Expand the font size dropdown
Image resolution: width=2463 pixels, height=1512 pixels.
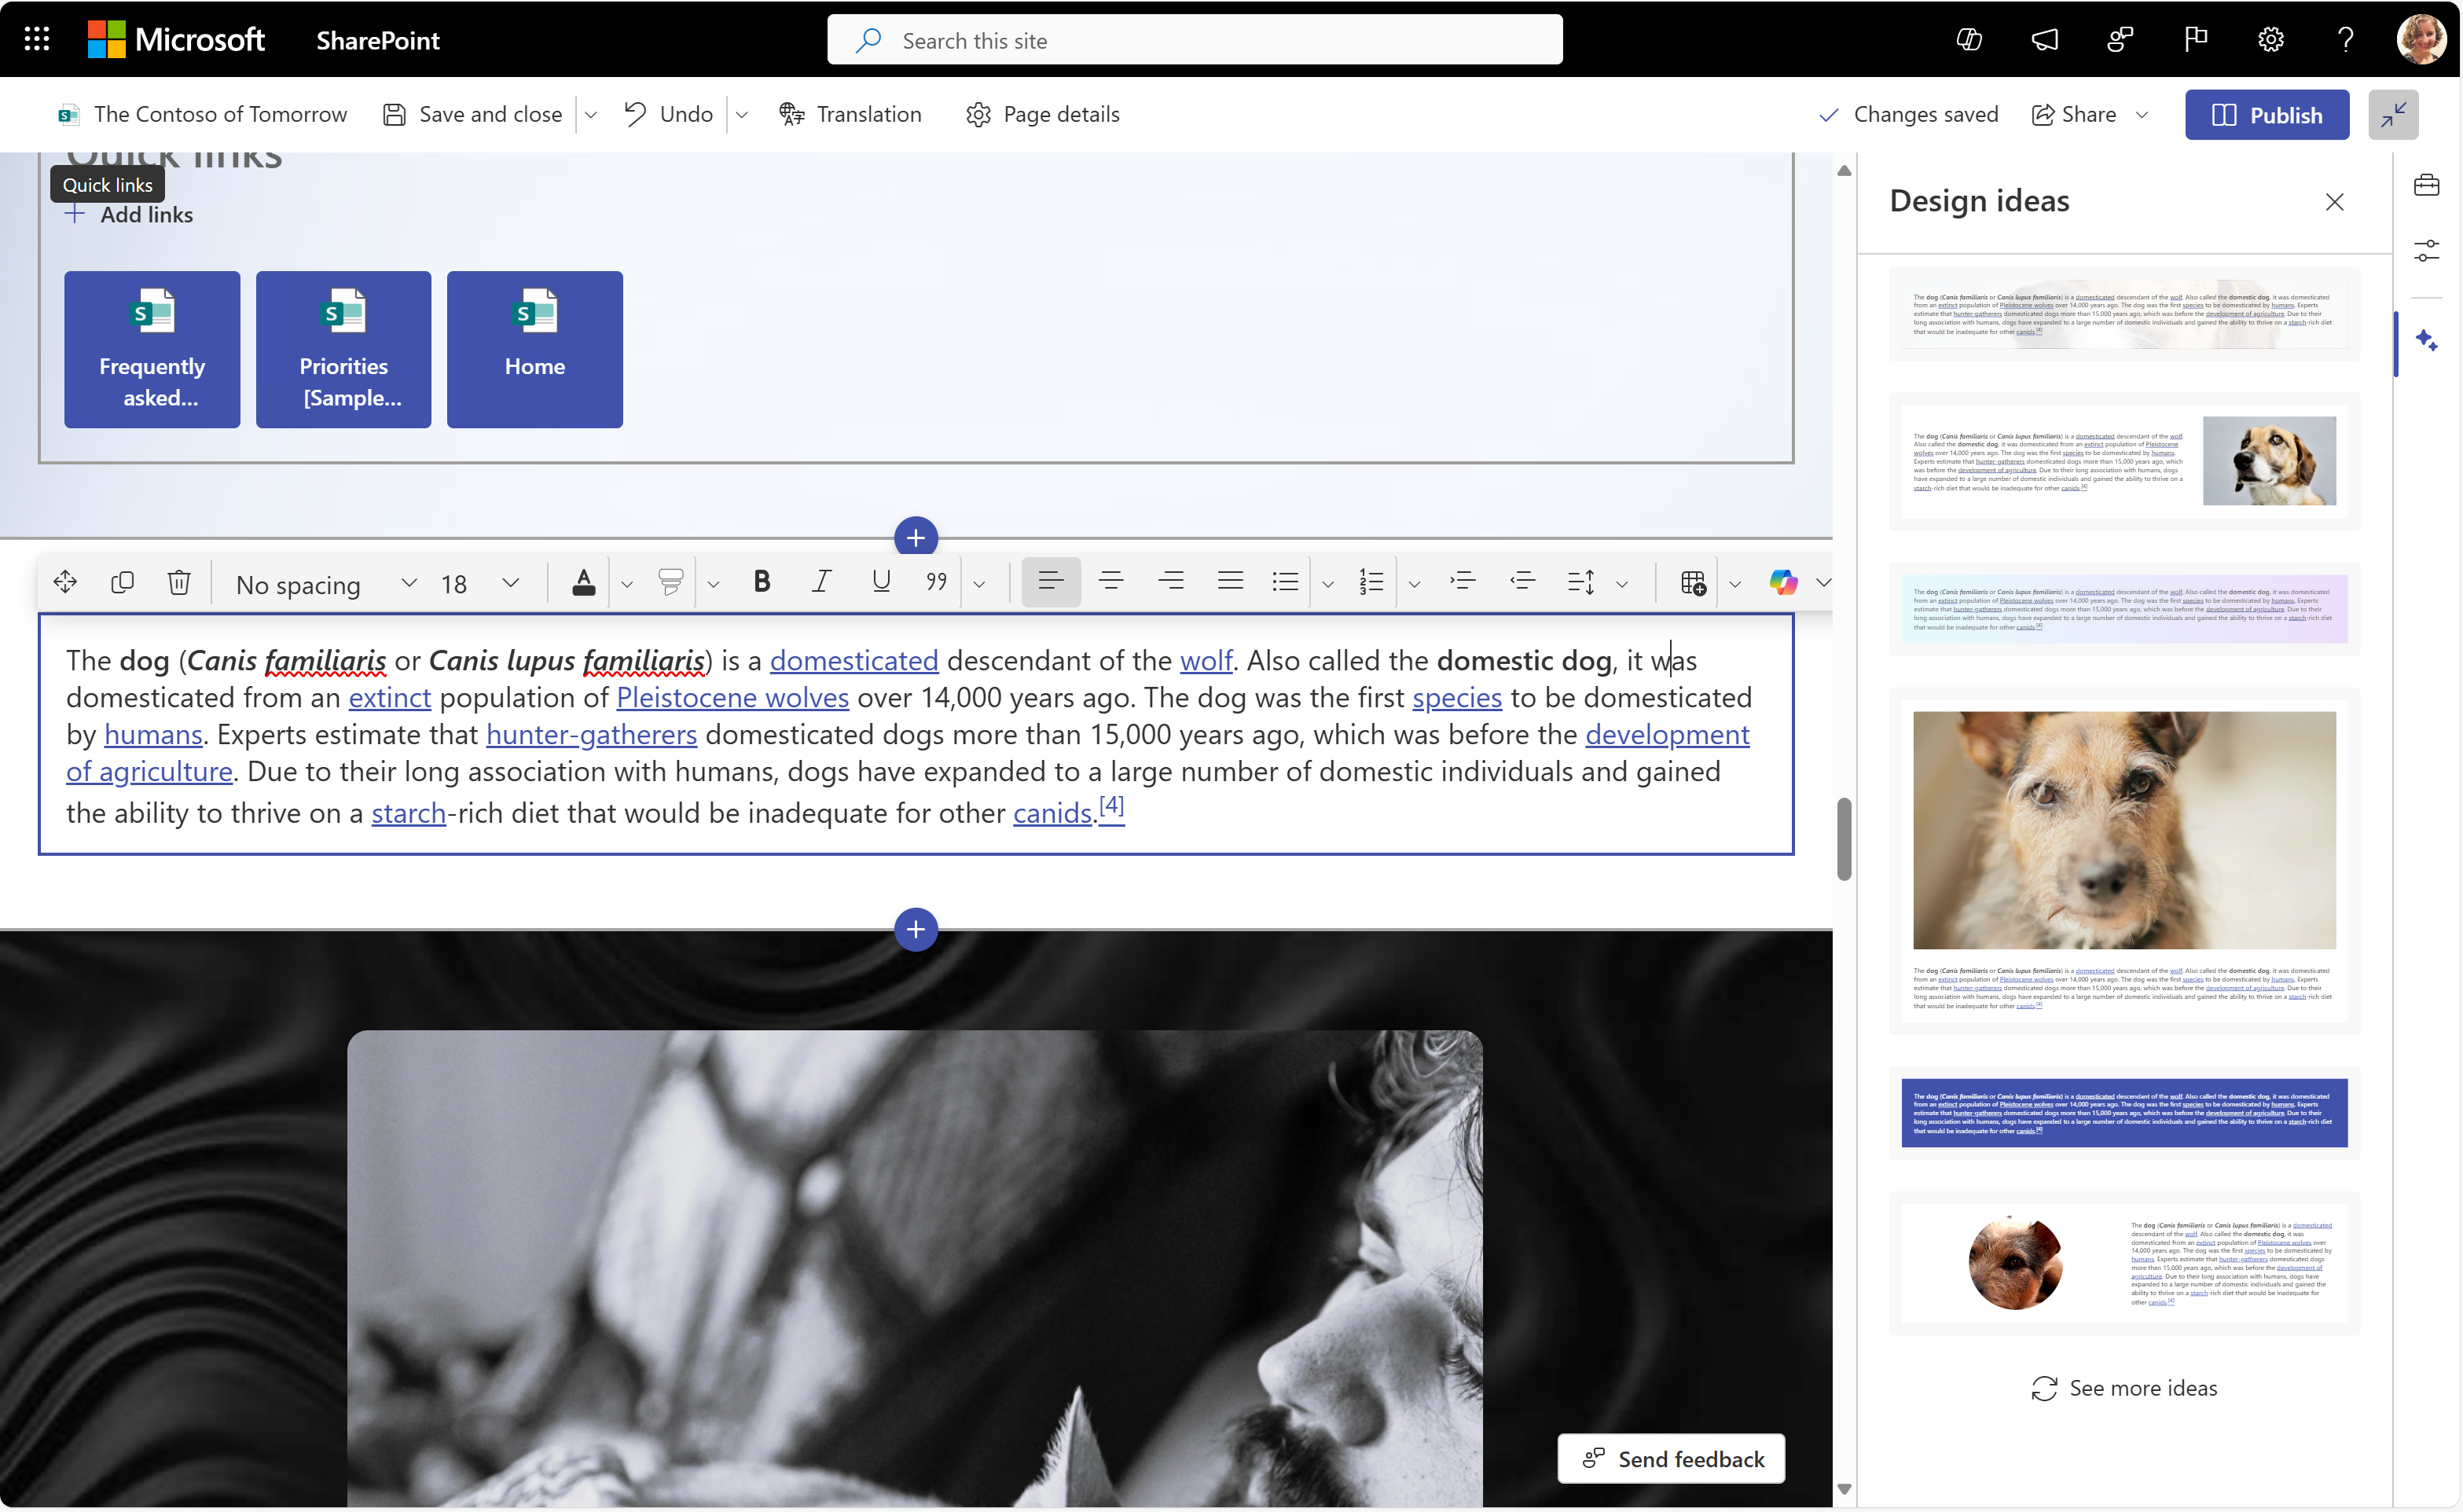point(512,582)
